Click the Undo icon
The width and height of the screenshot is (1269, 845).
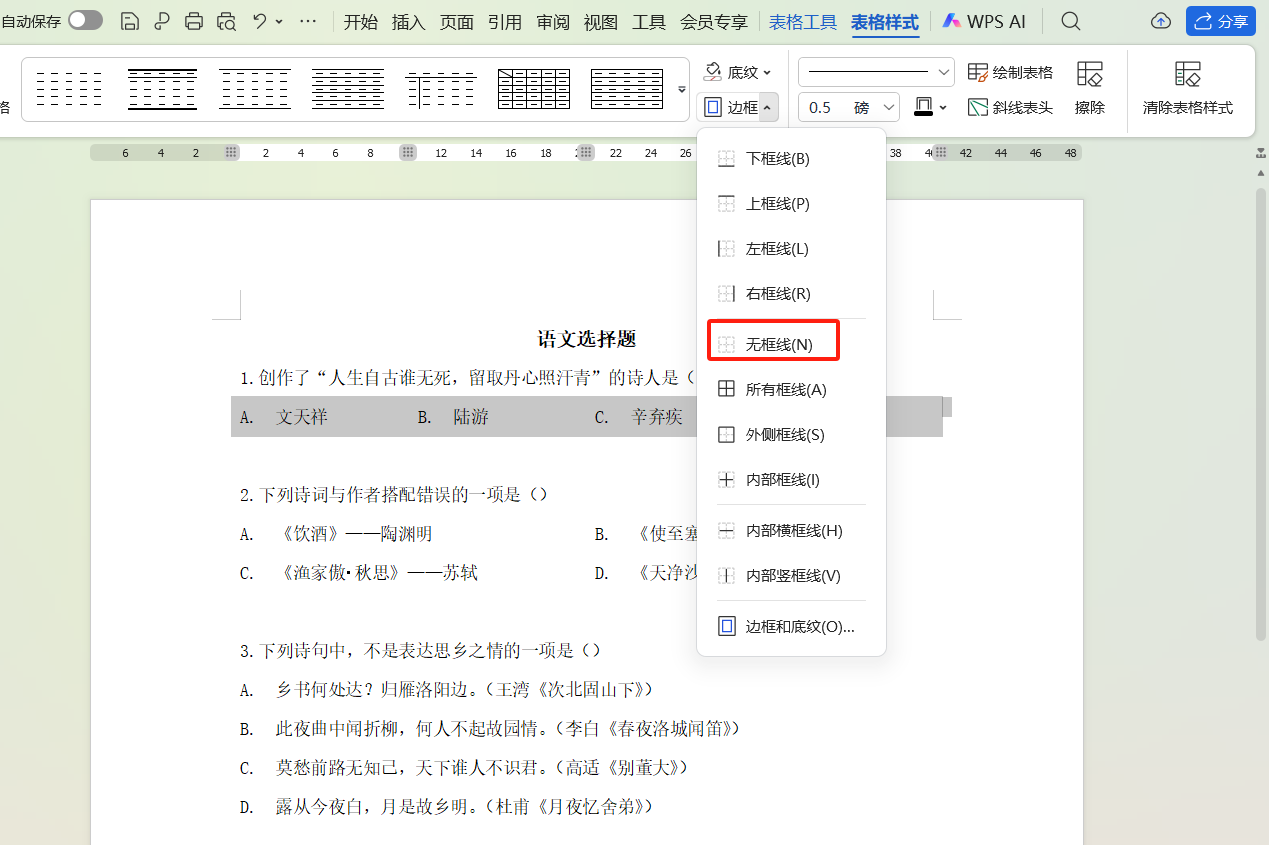258,20
